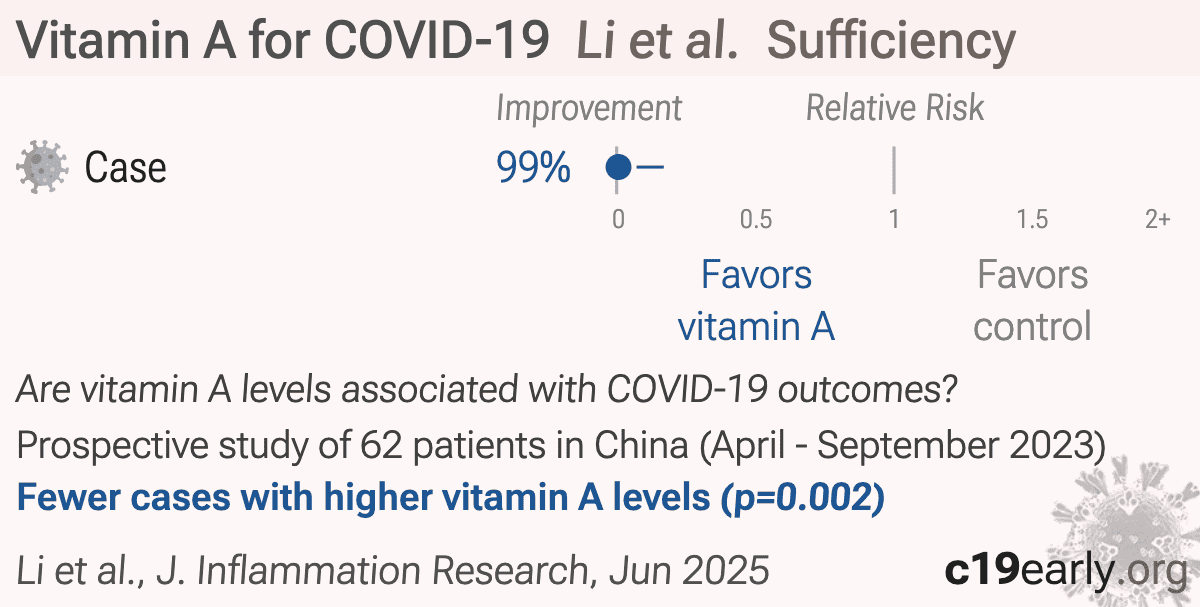The width and height of the screenshot is (1200, 607).
Task: Click the bold Fewer cases p=0.002 conclusion
Action: tap(451, 498)
